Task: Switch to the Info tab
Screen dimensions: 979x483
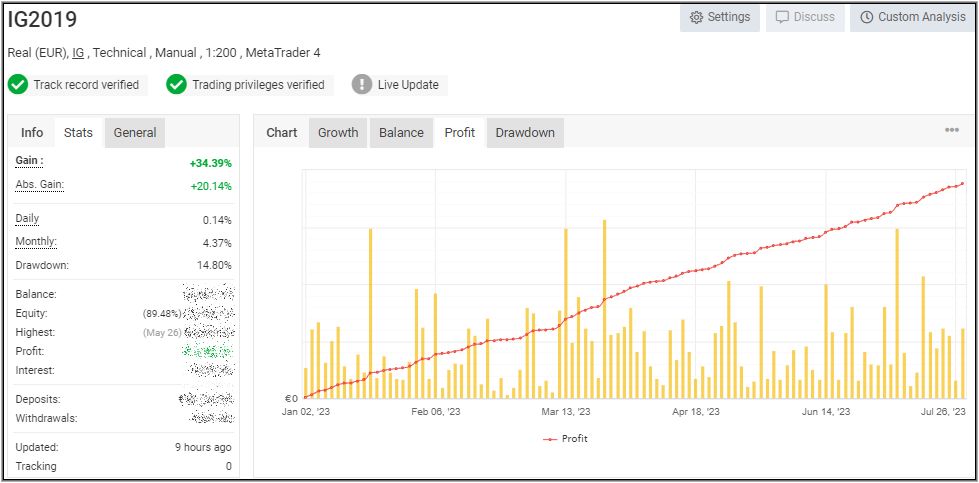Action: (x=32, y=133)
